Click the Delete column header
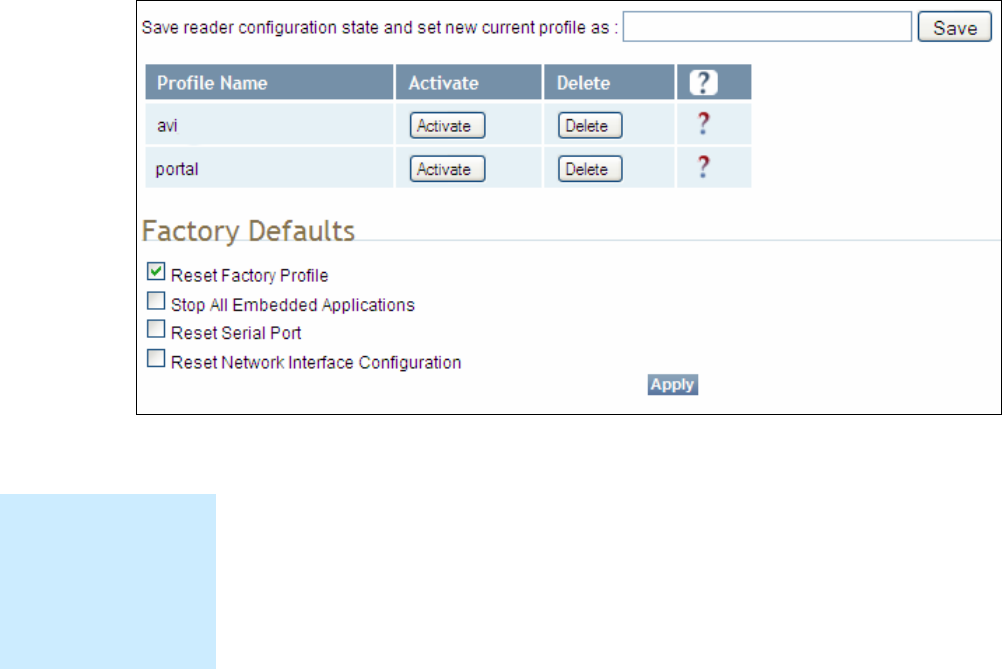1002x669 pixels. 609,82
